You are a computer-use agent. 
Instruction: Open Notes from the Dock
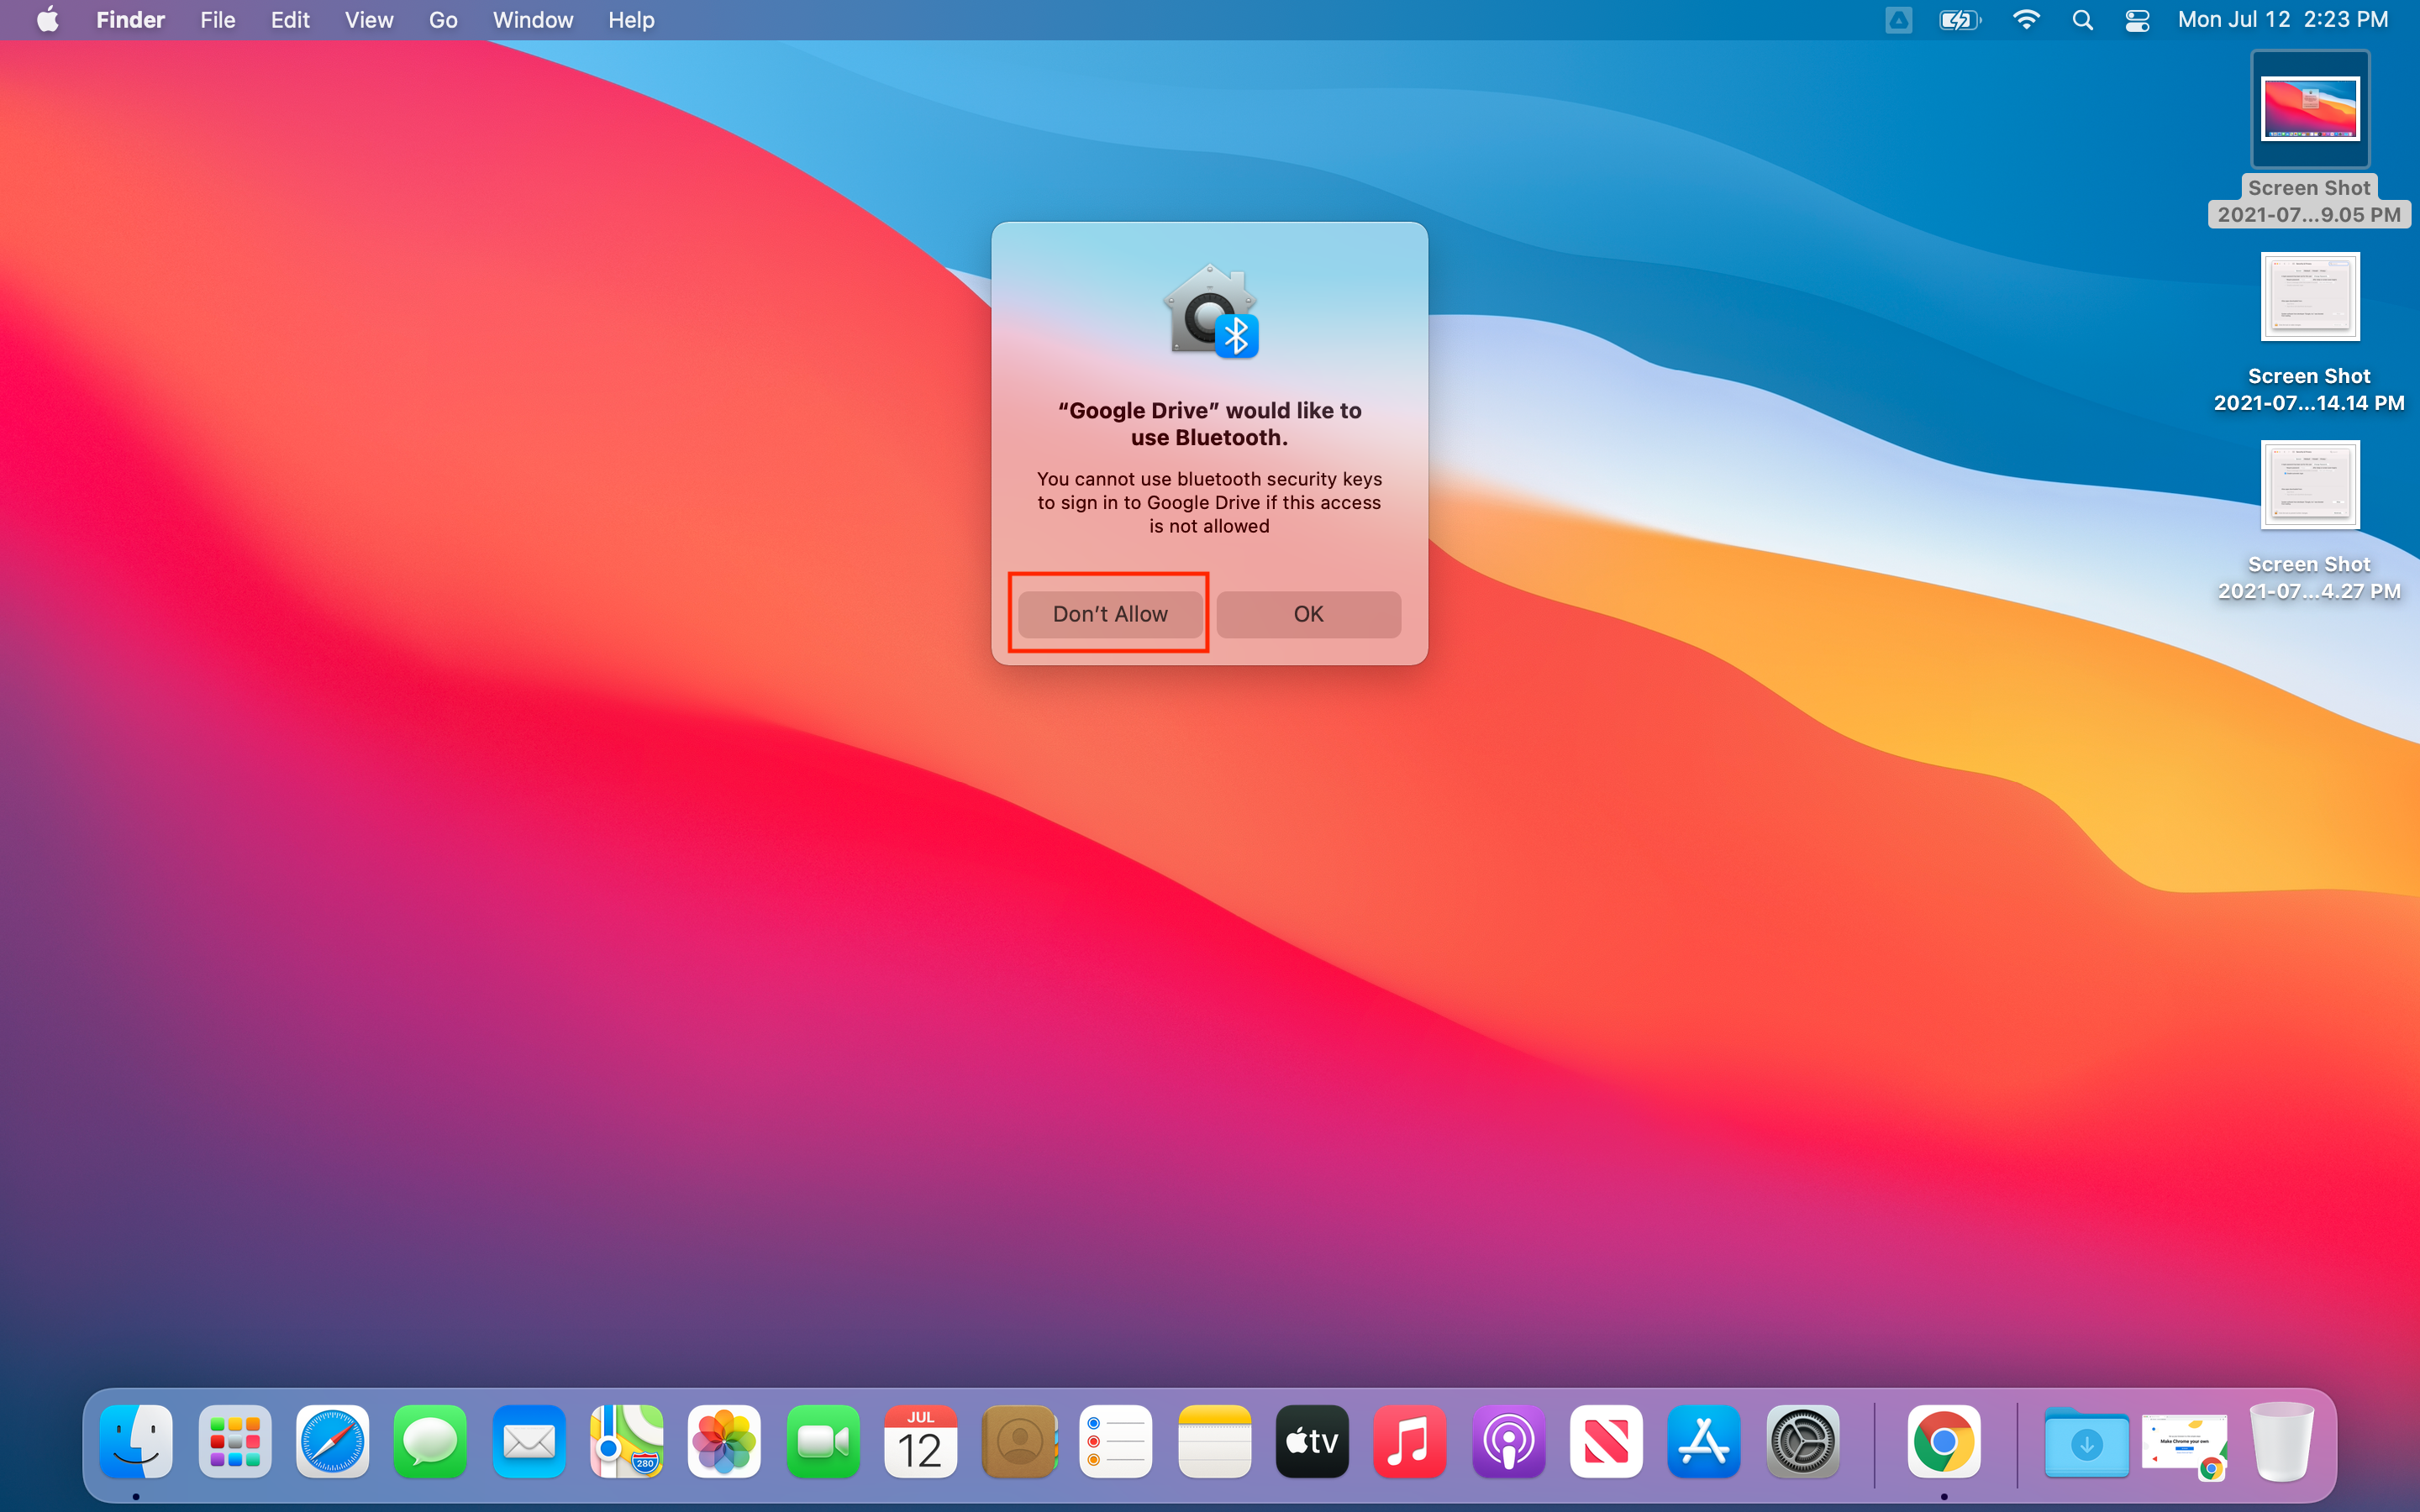point(1215,1442)
